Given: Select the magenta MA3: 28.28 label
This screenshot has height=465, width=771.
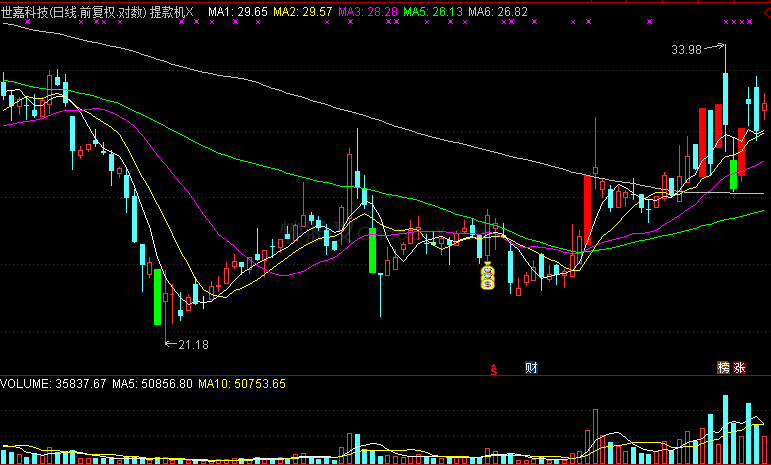Looking at the screenshot, I should pyautogui.click(x=368, y=12).
